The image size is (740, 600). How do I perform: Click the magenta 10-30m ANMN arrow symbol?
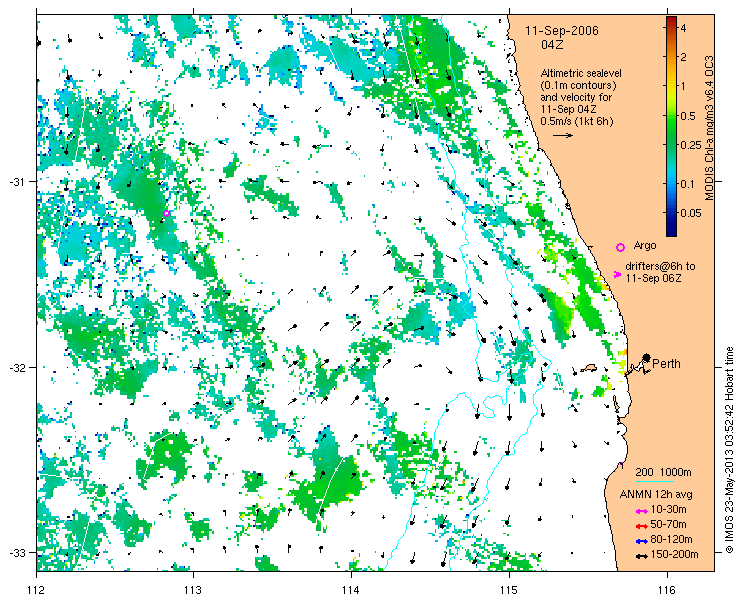click(x=641, y=511)
